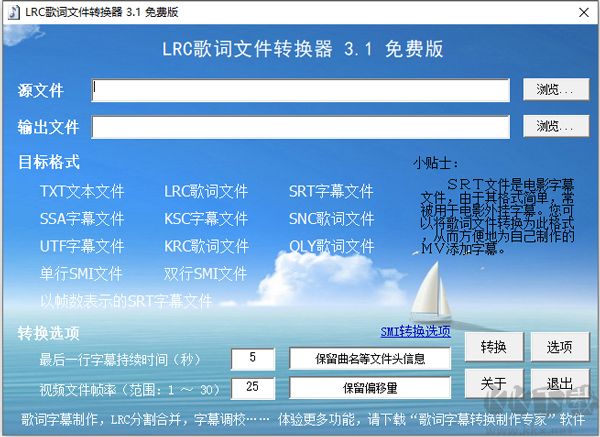Open the 选项 settings button
600x437 pixels.
(560, 347)
